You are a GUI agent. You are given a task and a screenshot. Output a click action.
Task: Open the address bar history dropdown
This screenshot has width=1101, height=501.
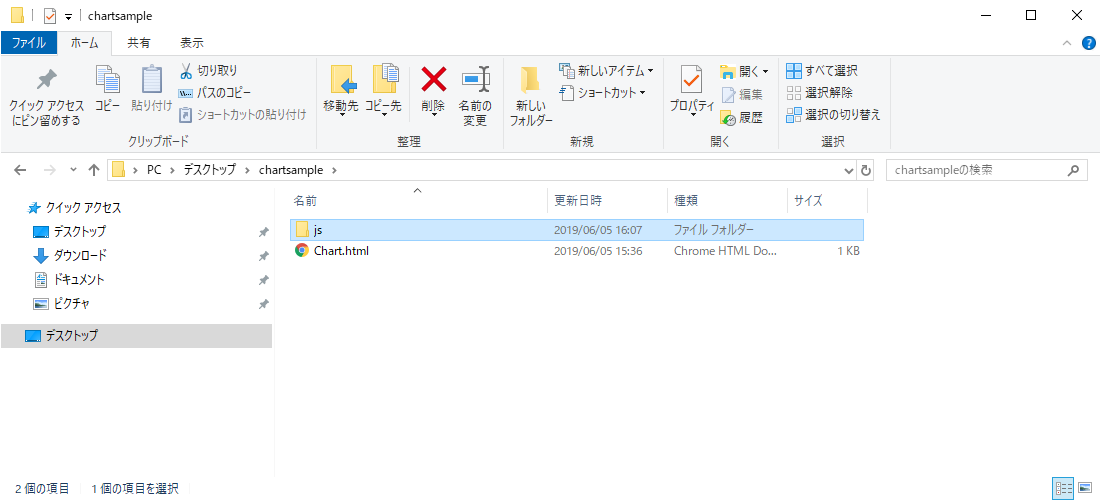850,170
